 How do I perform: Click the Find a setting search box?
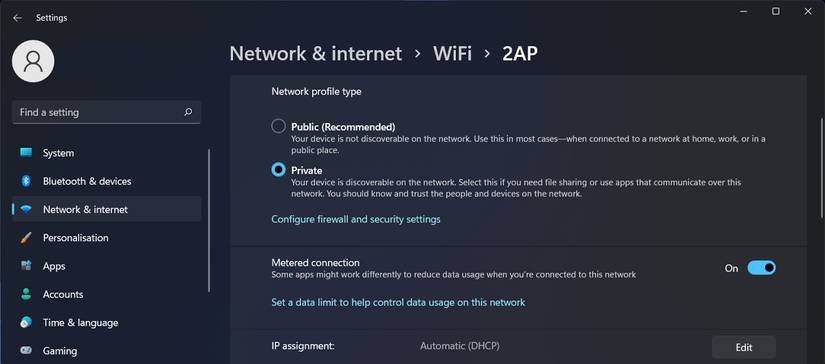tap(106, 112)
